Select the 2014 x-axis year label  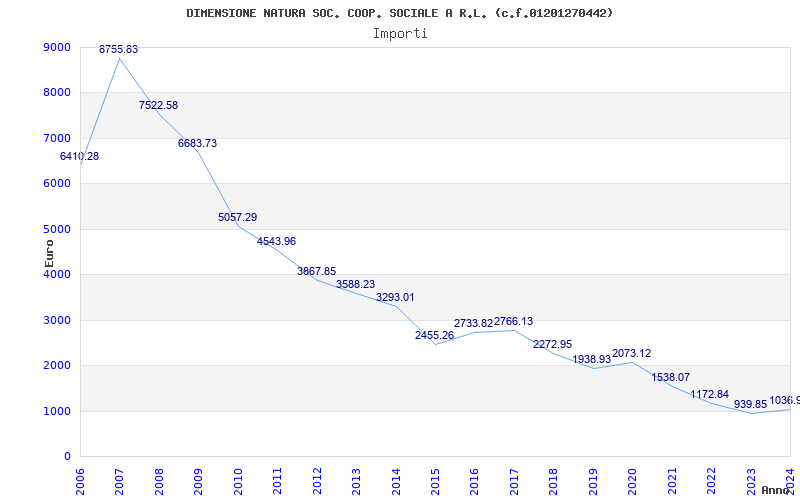tap(395, 481)
